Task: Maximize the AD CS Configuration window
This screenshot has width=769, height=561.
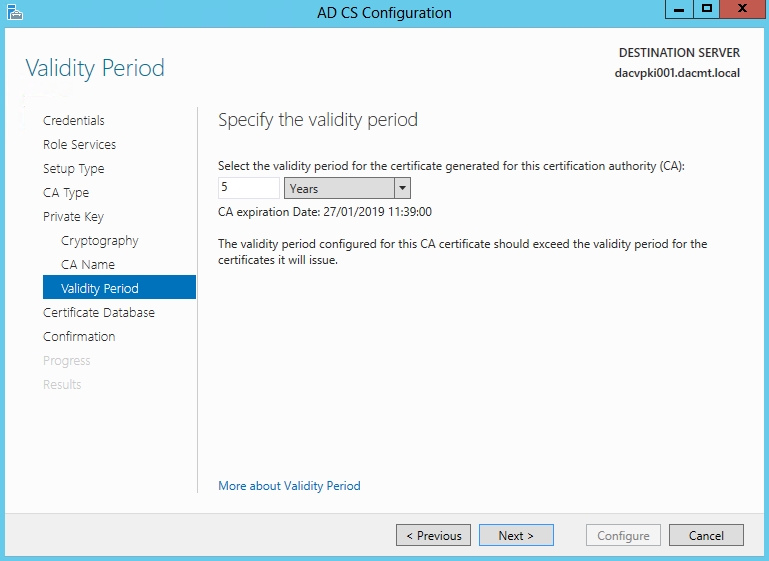Action: pos(707,9)
